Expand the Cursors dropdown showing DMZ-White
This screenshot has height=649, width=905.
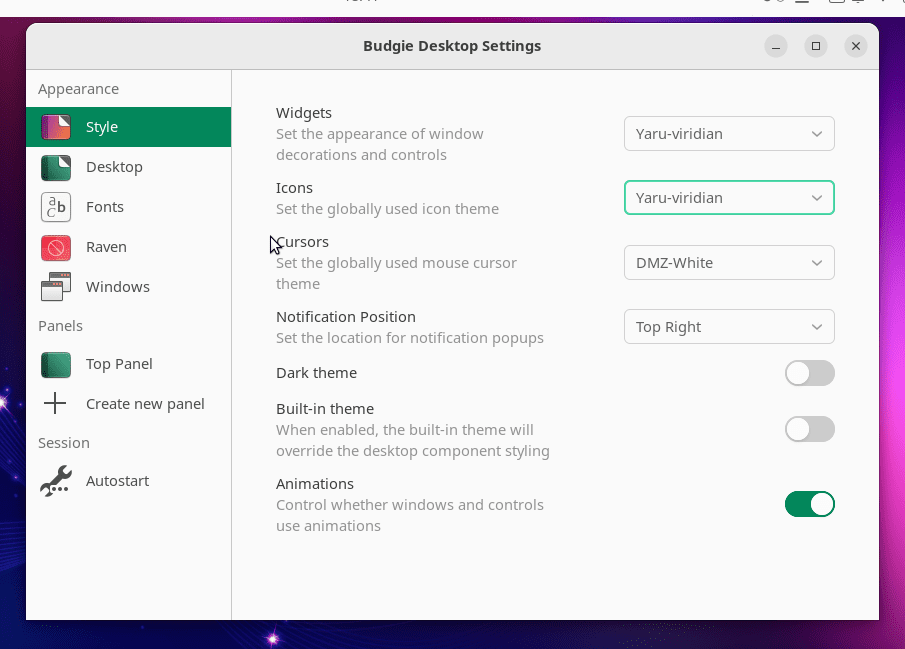pyautogui.click(x=729, y=262)
